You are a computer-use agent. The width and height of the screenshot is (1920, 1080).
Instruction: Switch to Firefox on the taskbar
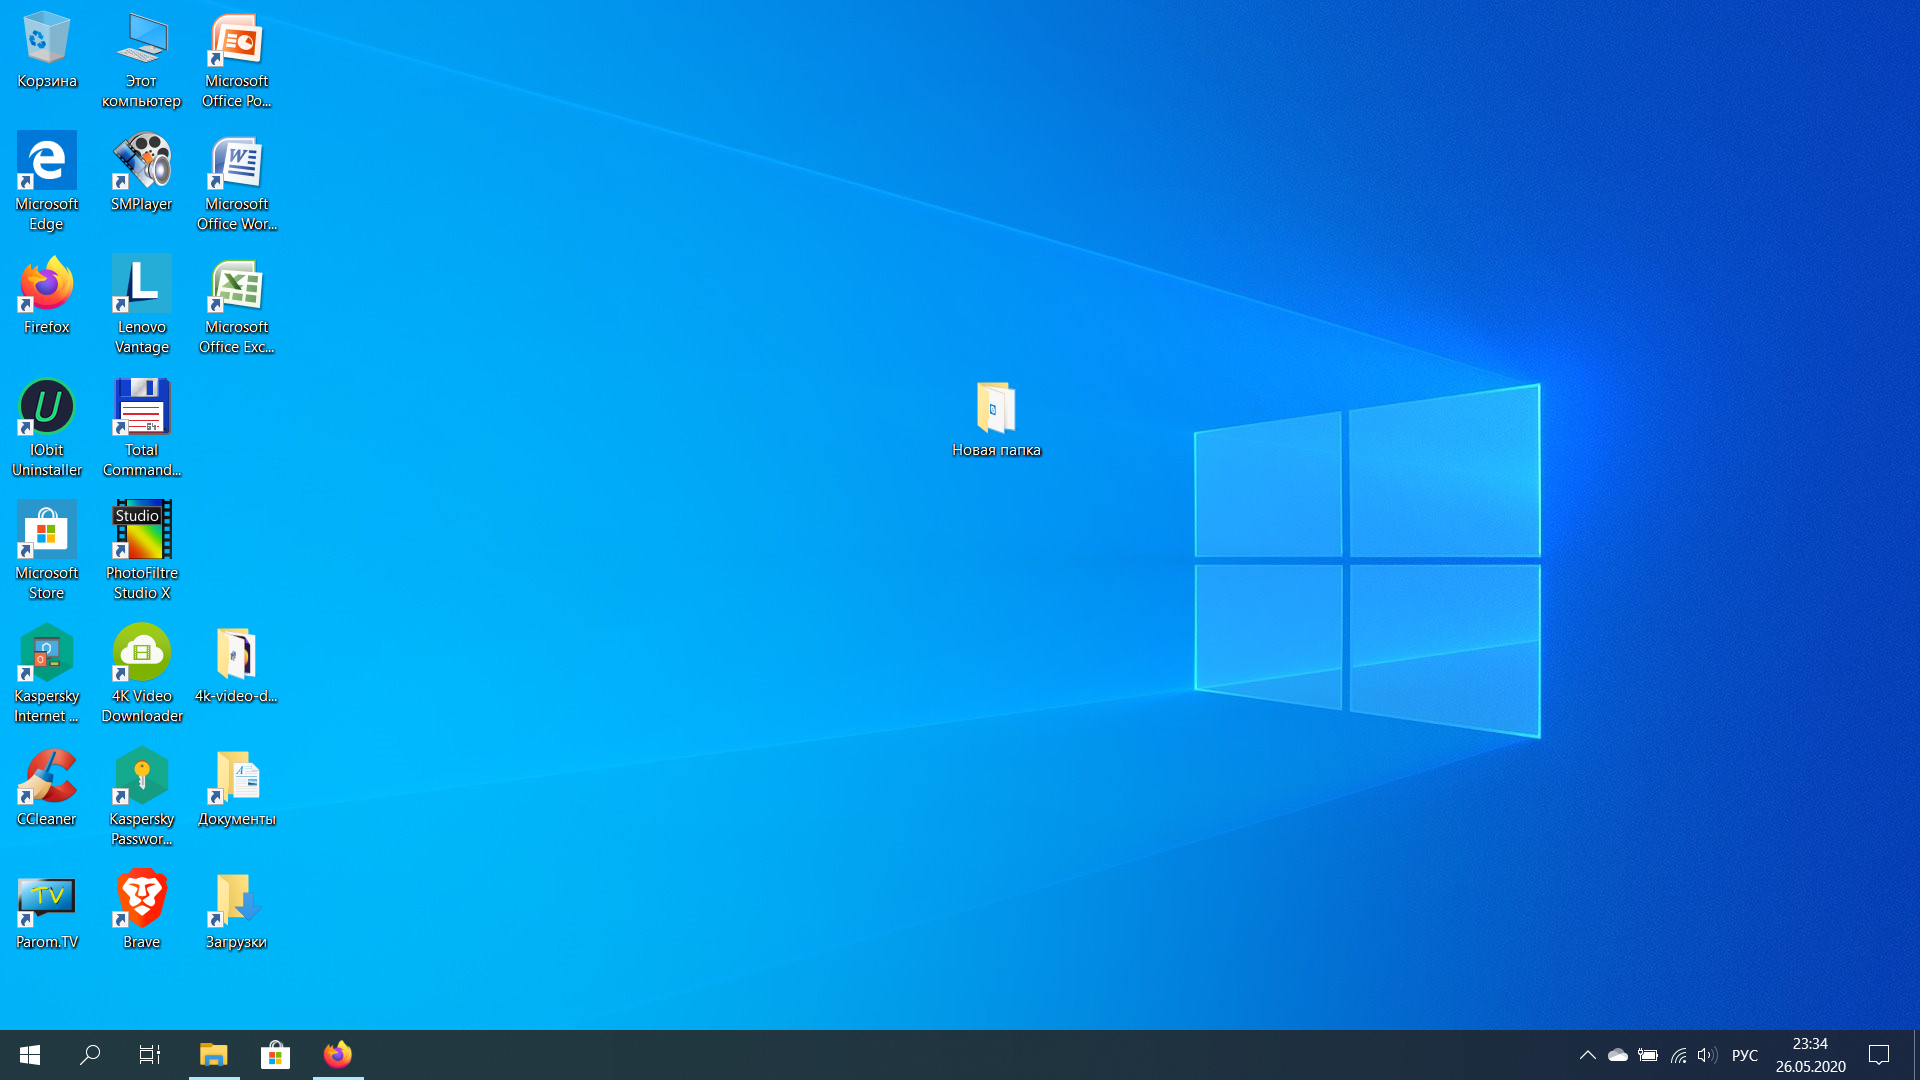338,1055
